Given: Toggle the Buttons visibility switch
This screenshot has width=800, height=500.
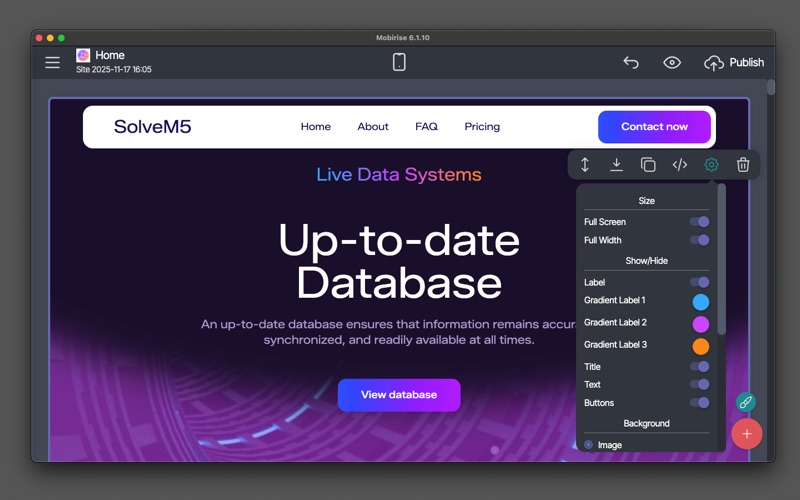Looking at the screenshot, I should point(699,403).
